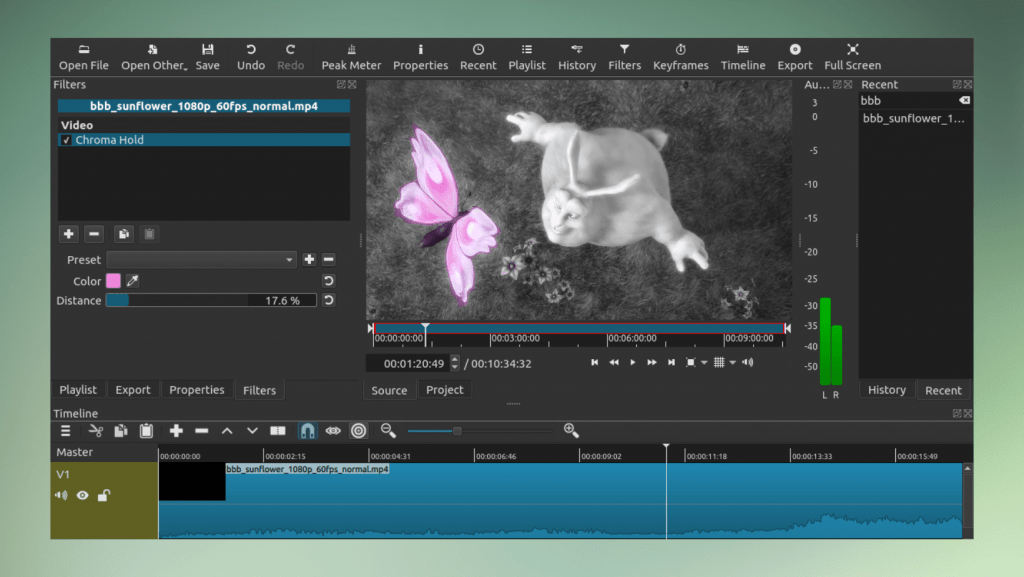1024x577 pixels.
Task: Enter Full Screen mode
Action: click(852, 57)
